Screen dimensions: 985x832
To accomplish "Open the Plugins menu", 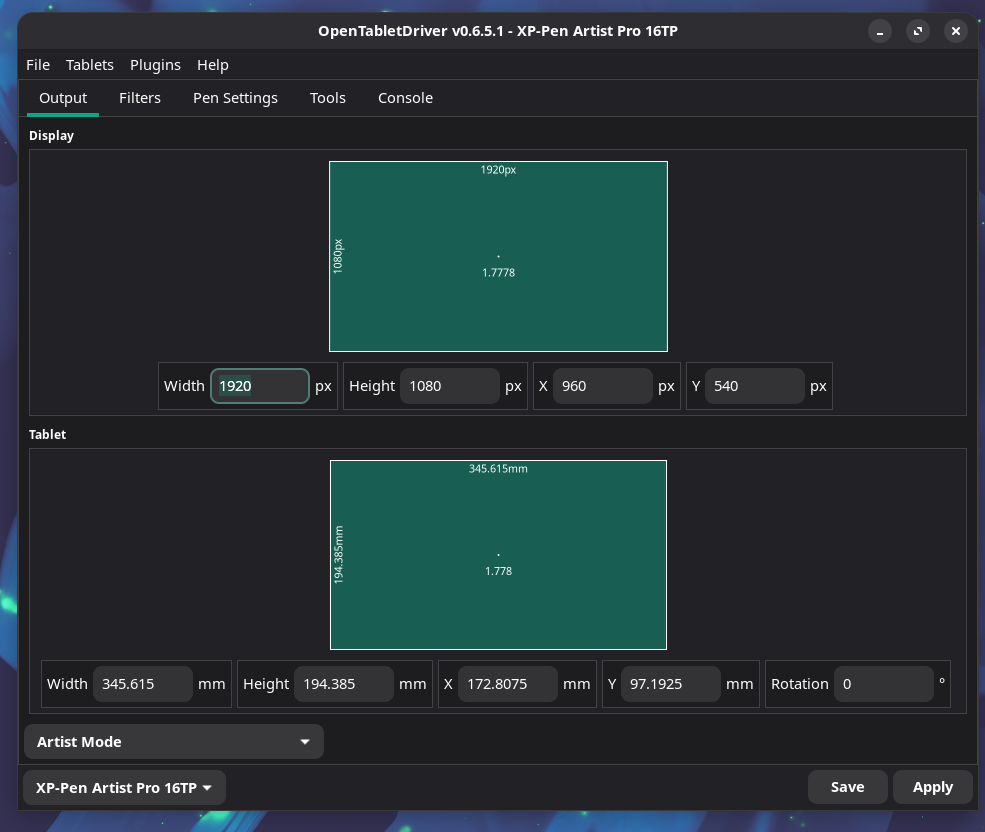I will point(155,65).
